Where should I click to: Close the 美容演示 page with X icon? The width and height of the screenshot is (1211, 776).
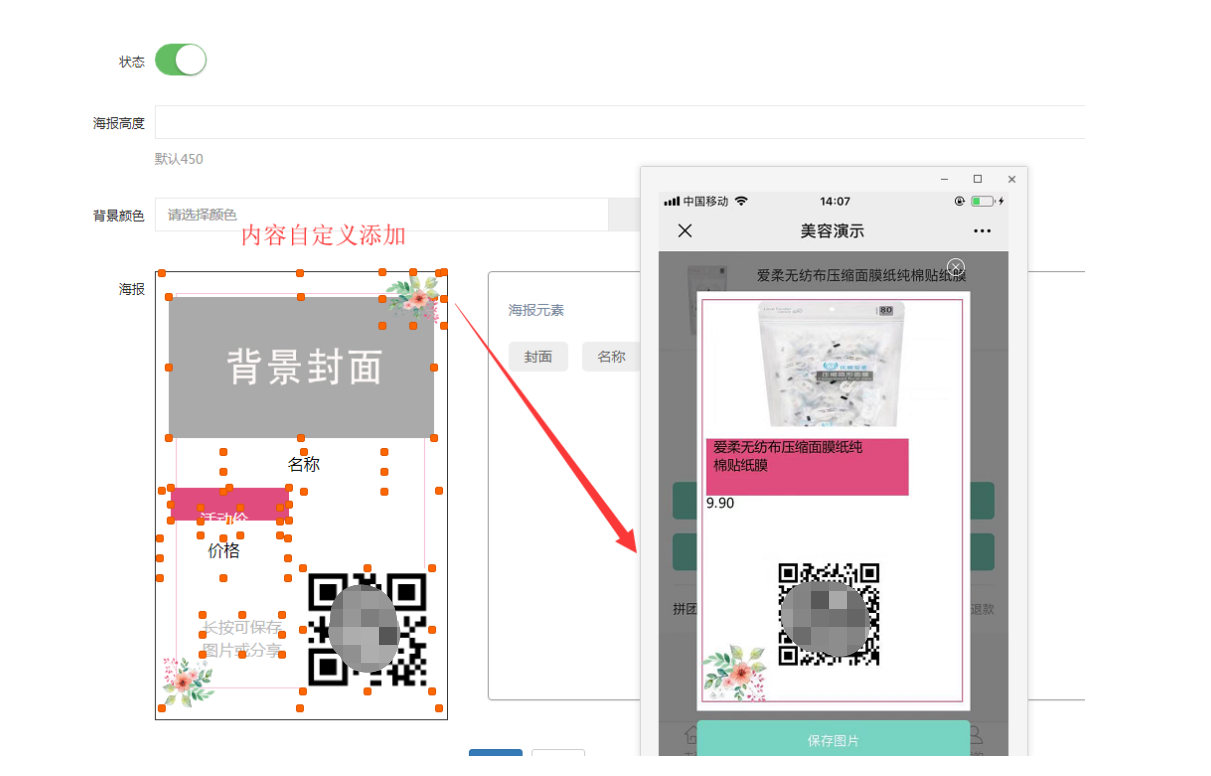(685, 231)
